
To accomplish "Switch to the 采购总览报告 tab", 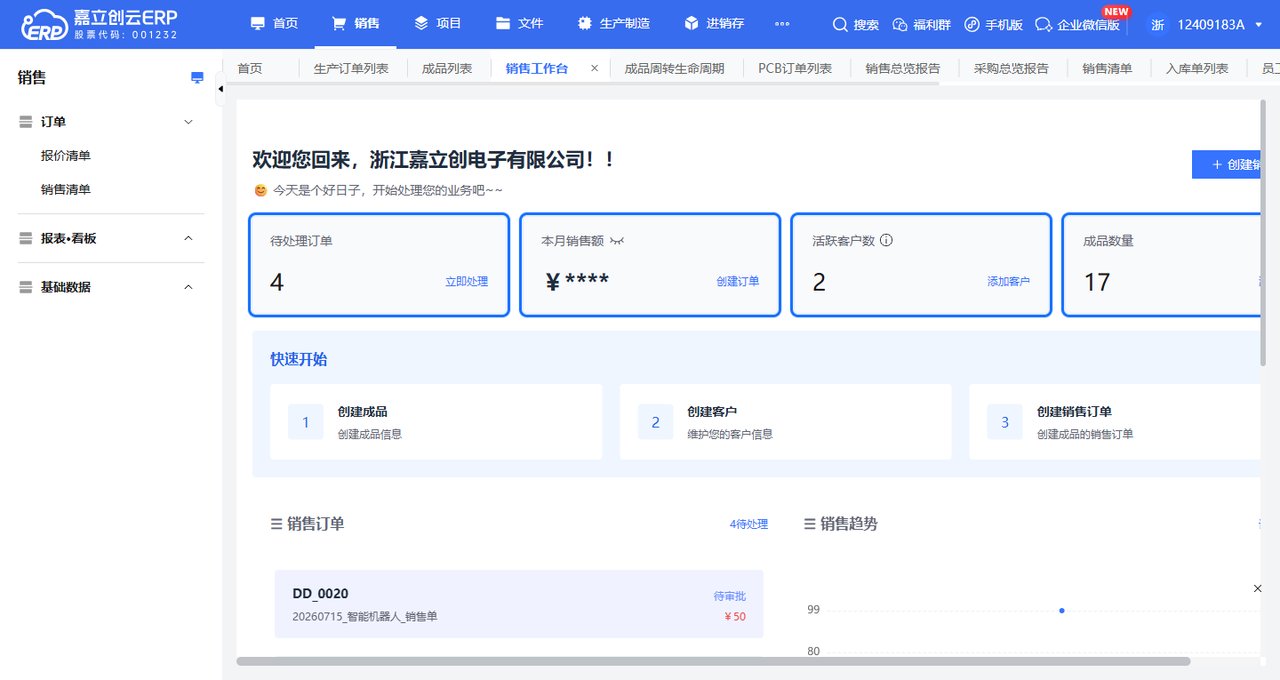I will [1011, 68].
